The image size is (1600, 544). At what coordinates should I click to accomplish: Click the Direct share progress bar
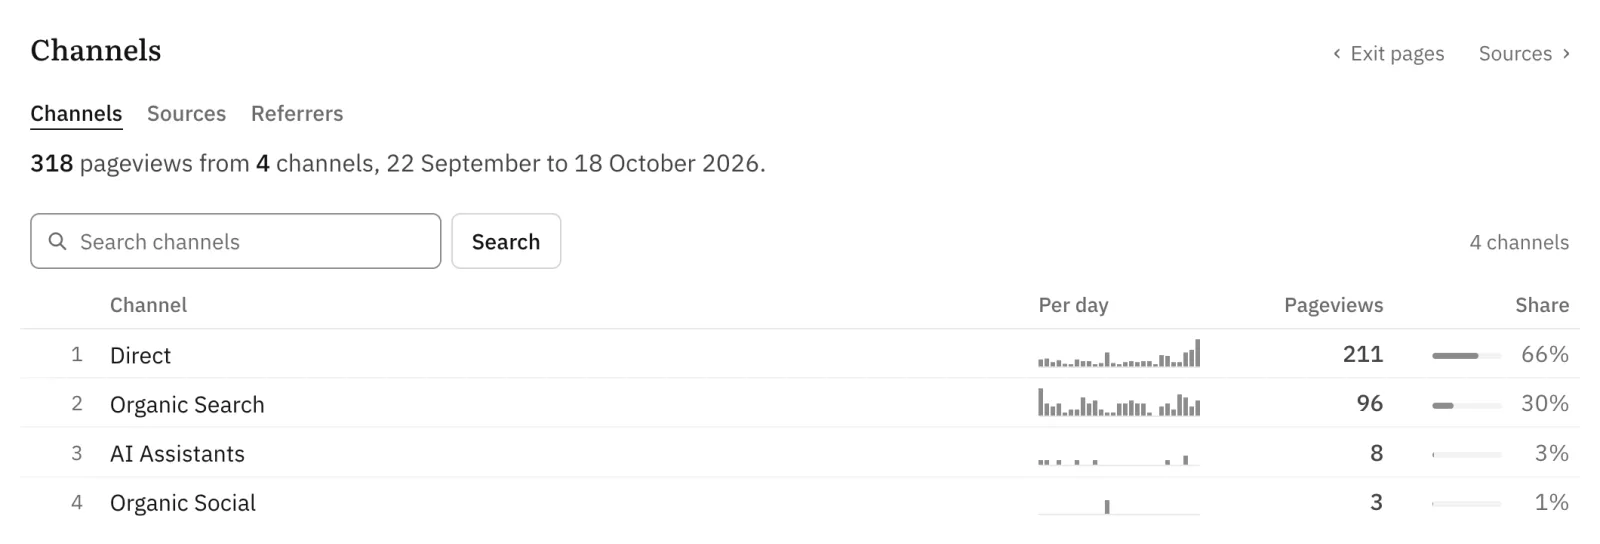(x=1466, y=355)
